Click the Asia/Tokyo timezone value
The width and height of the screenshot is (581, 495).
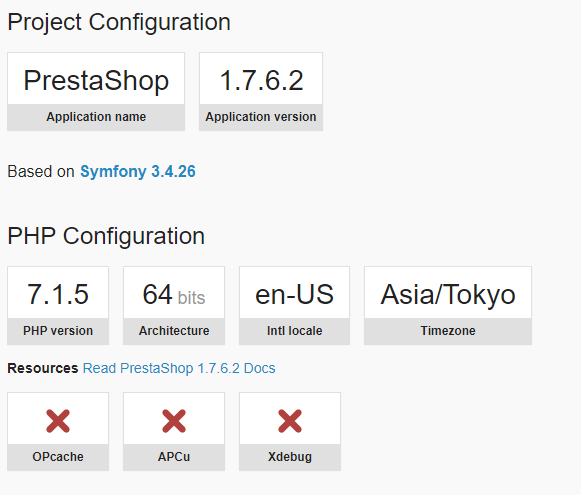coord(448,294)
